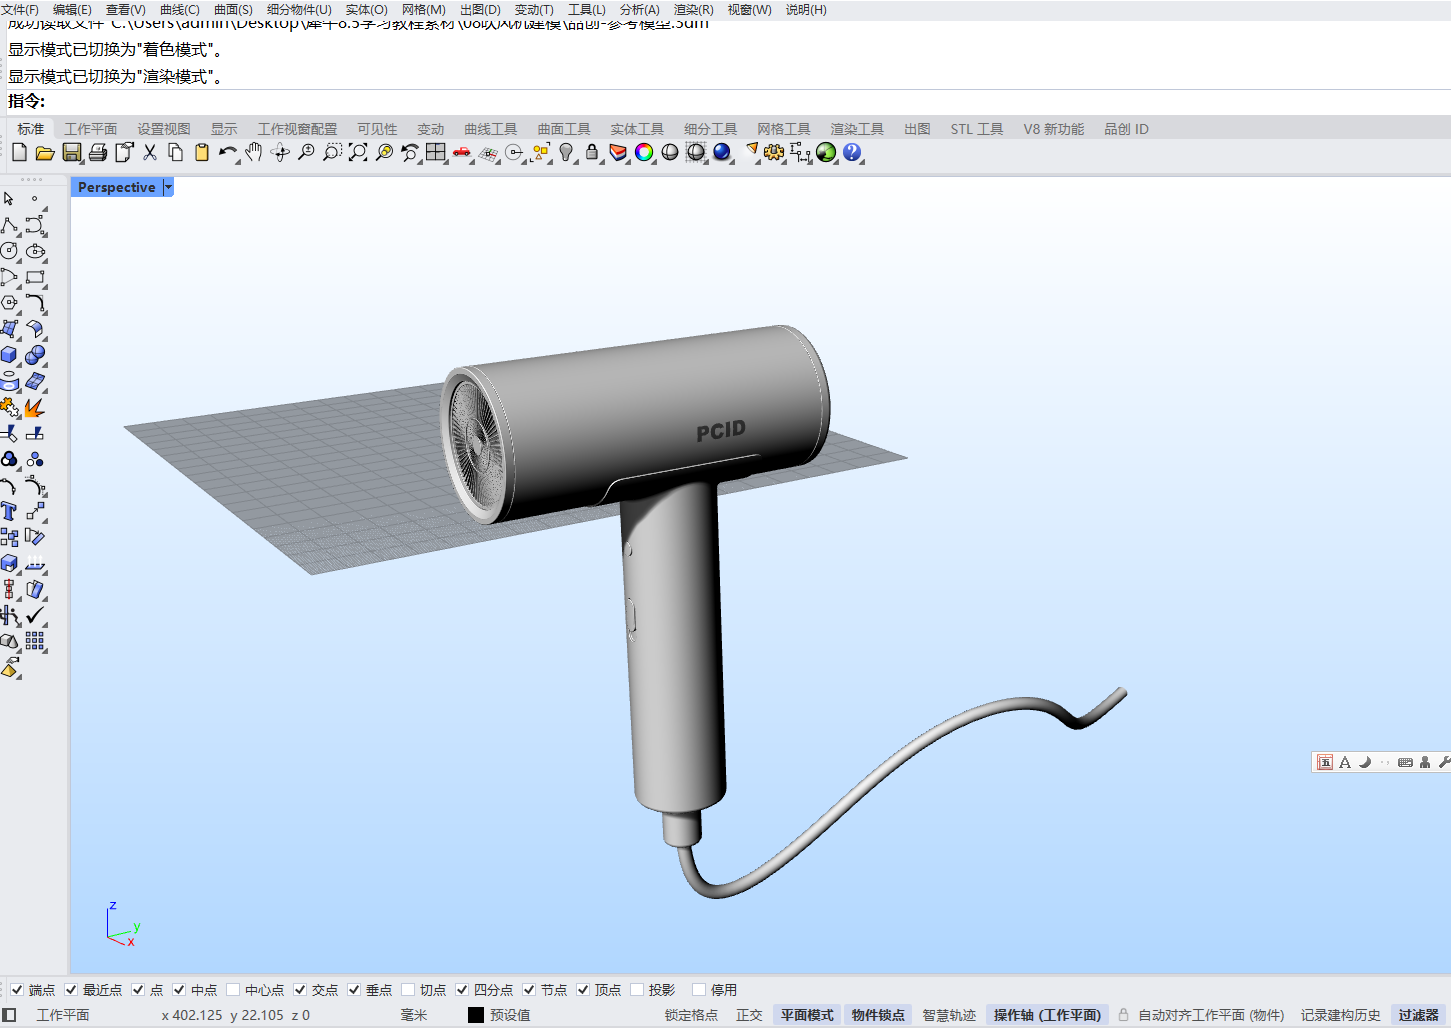The image size is (1451, 1028).
Task: Open the 渲染(R) menu
Action: pos(693,10)
